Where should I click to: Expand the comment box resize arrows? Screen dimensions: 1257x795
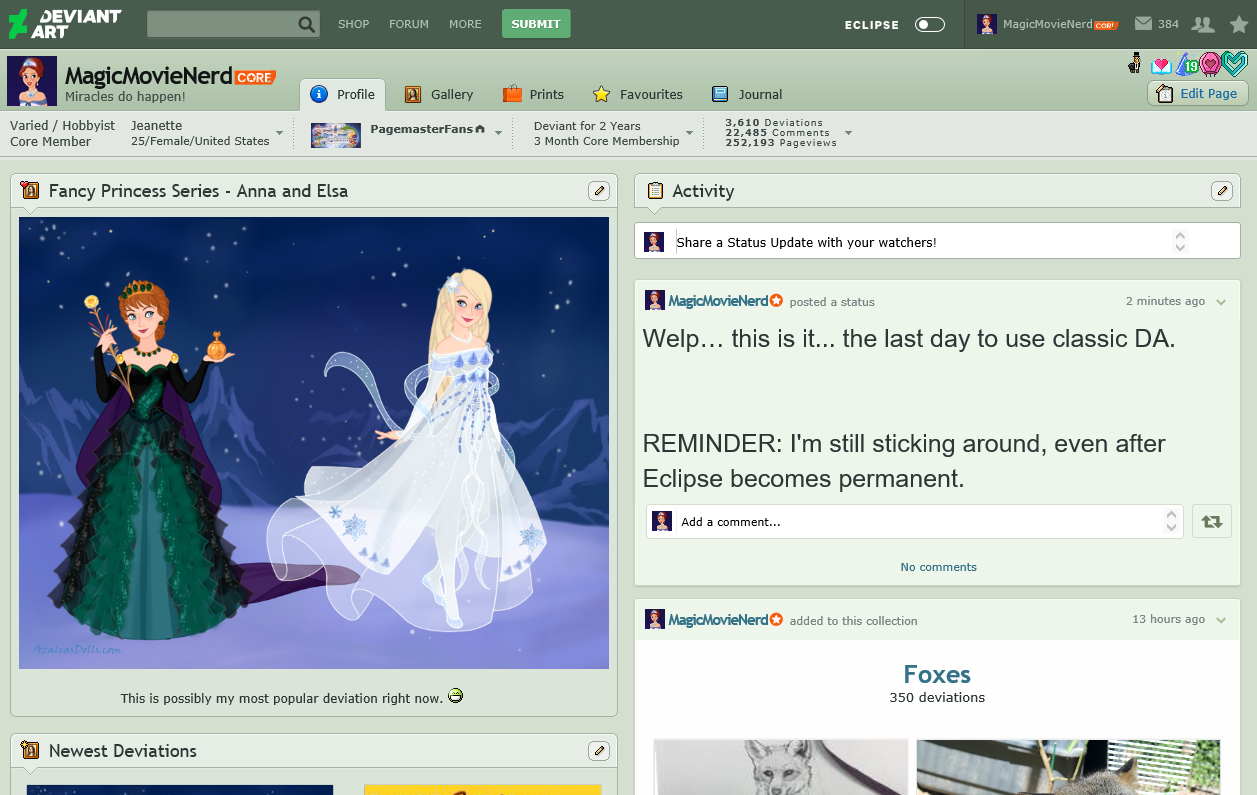point(1171,521)
